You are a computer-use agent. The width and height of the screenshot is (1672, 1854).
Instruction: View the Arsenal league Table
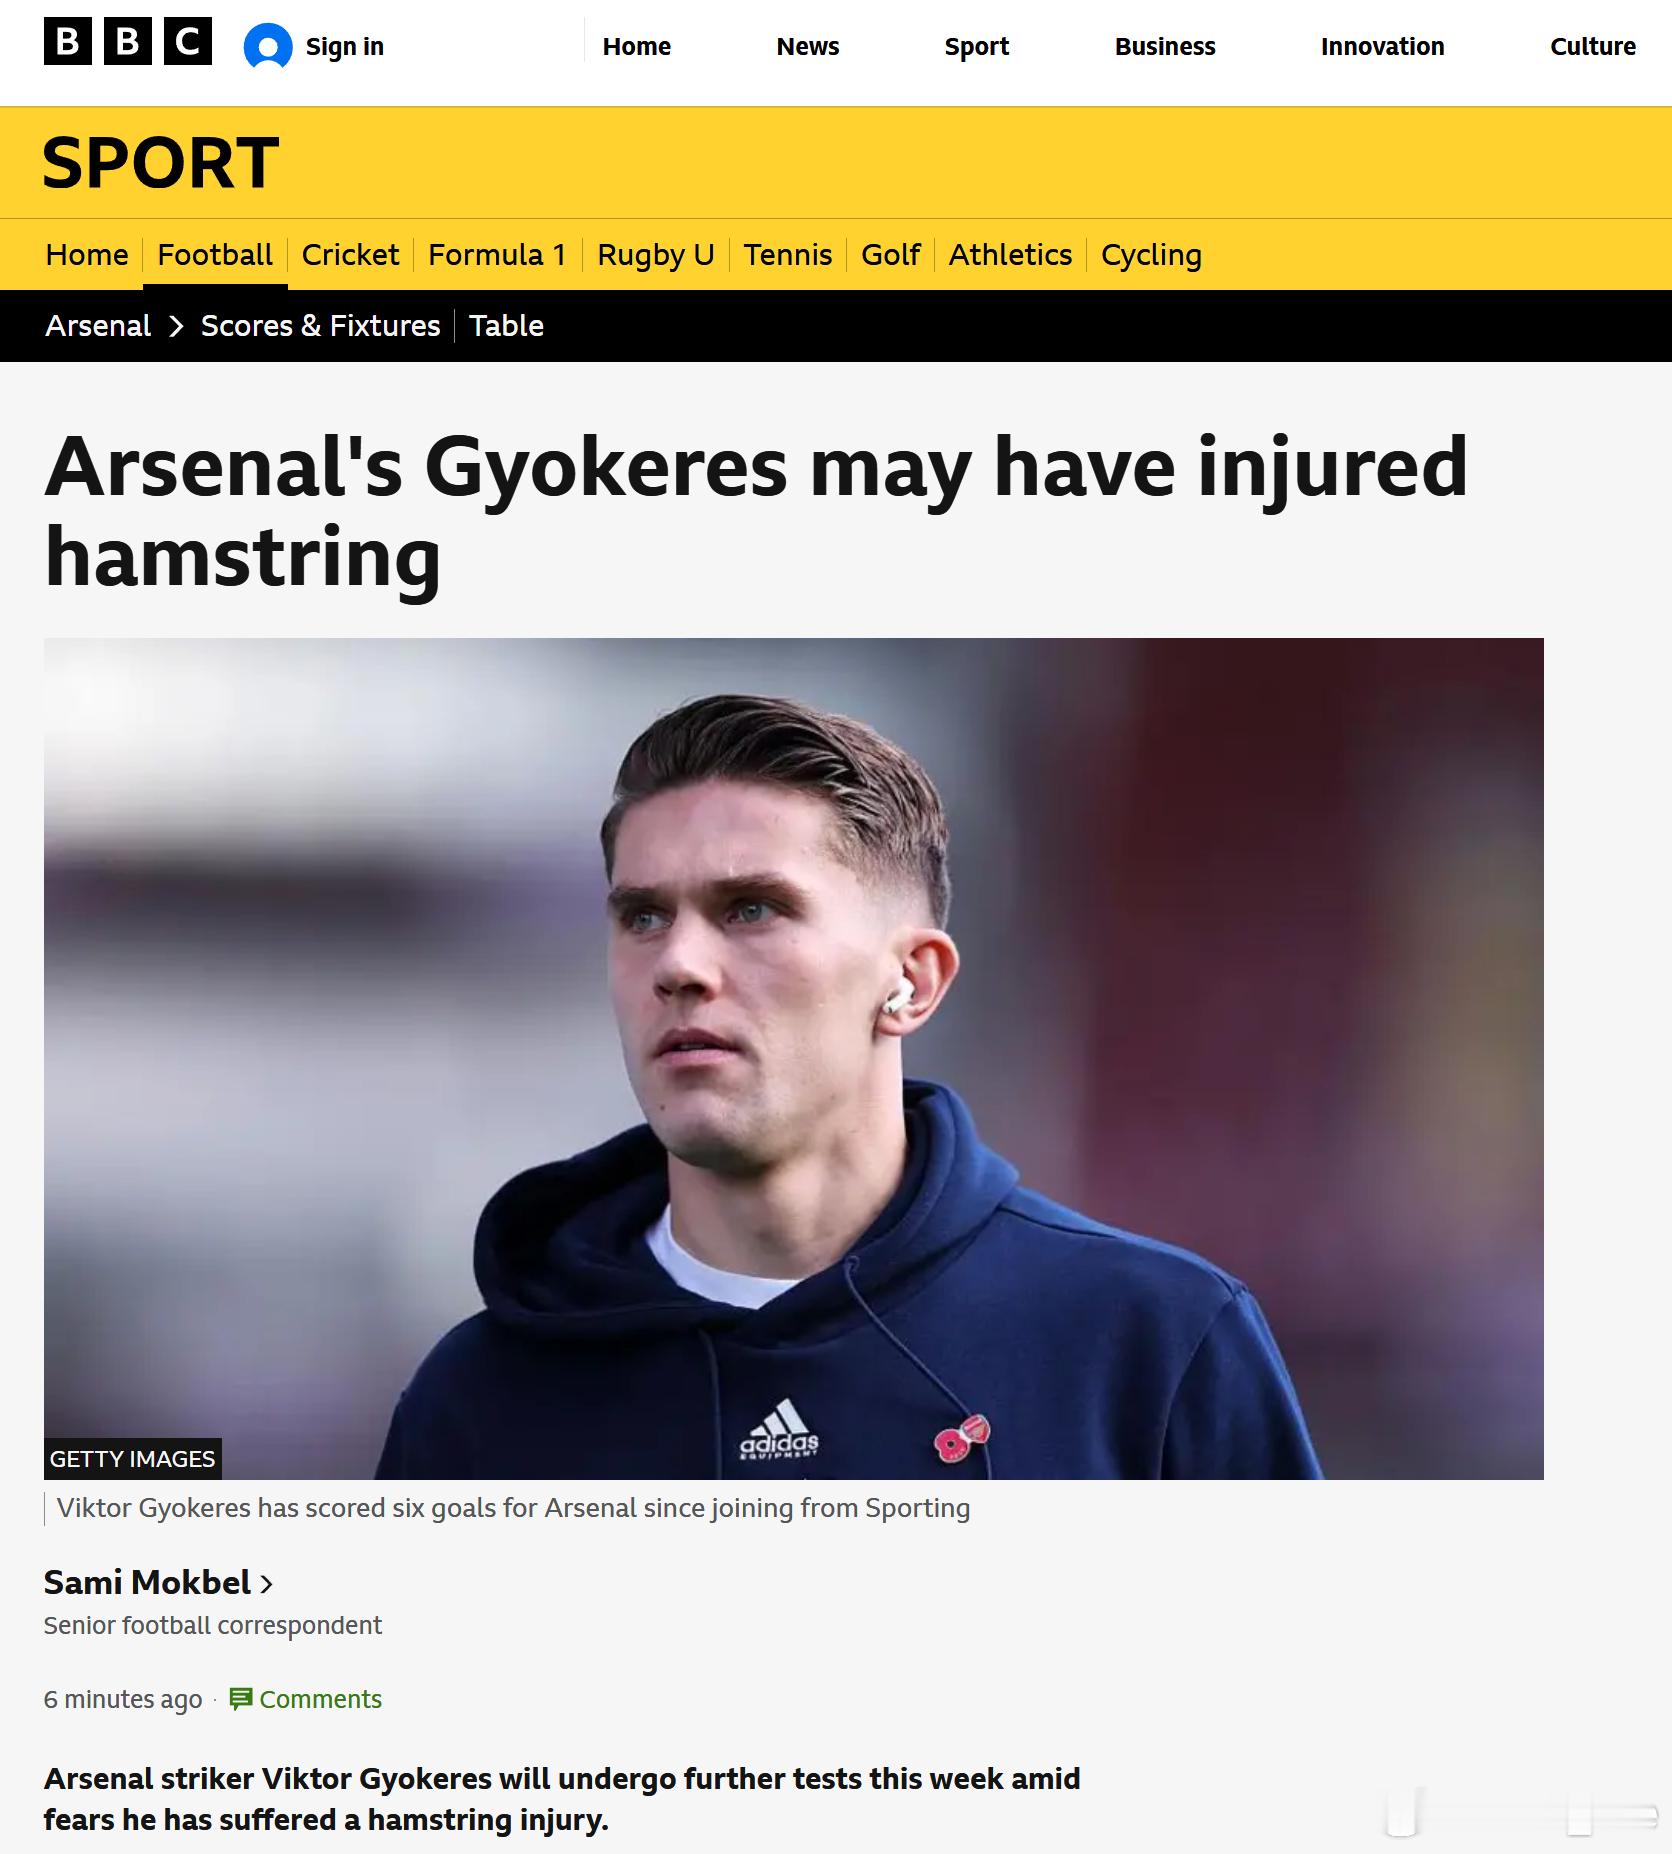click(x=506, y=326)
